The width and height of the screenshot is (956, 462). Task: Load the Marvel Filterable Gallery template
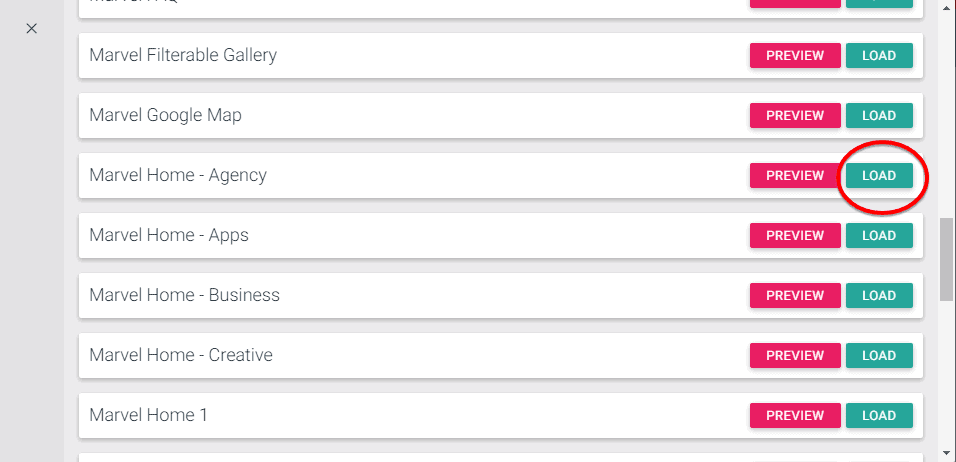(879, 56)
